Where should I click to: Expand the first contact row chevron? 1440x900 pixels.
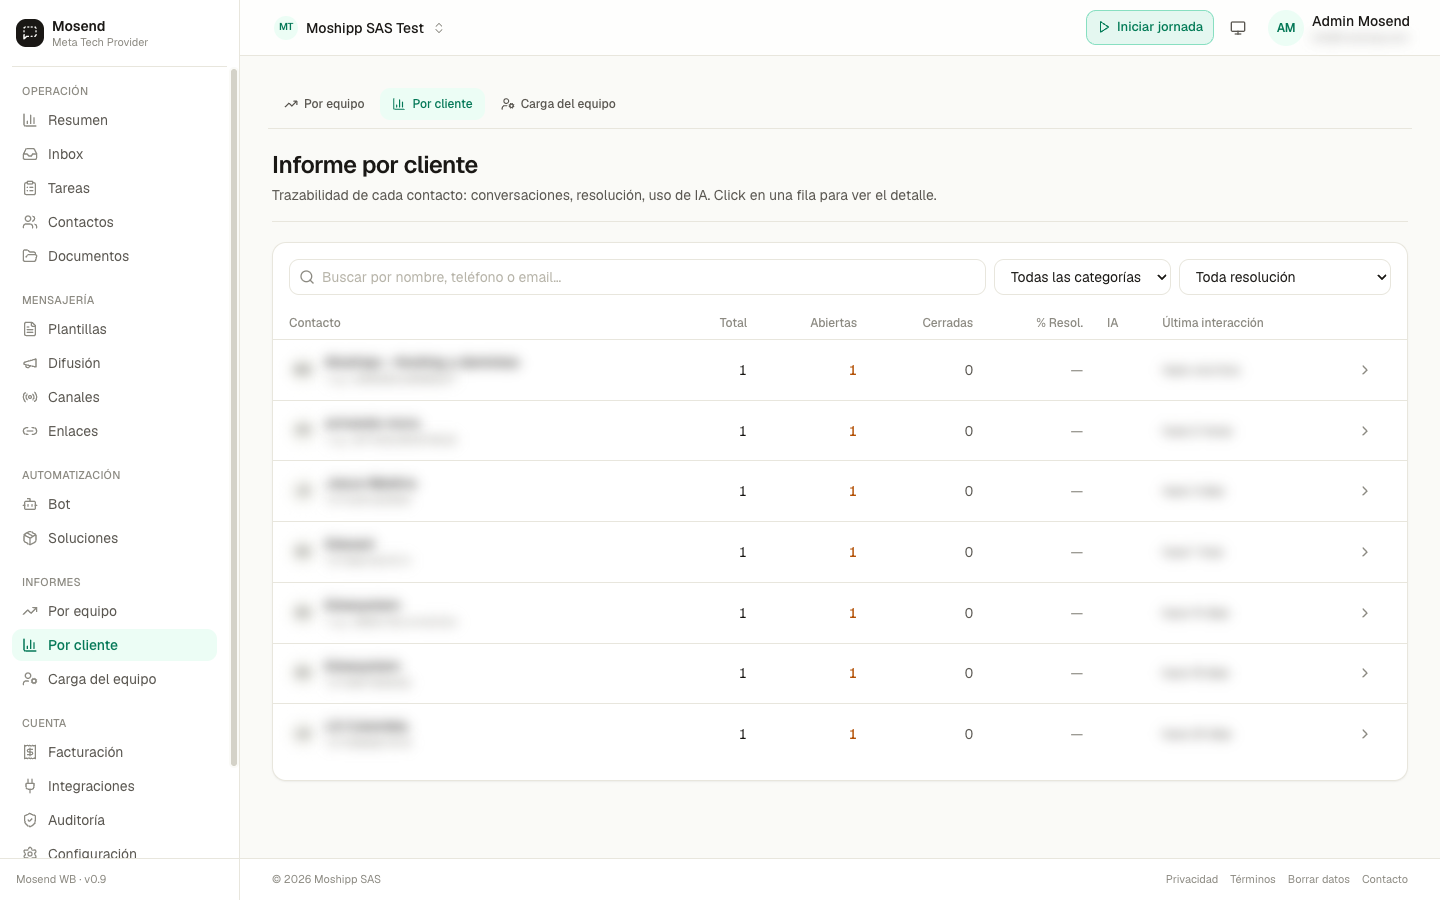[x=1365, y=370]
